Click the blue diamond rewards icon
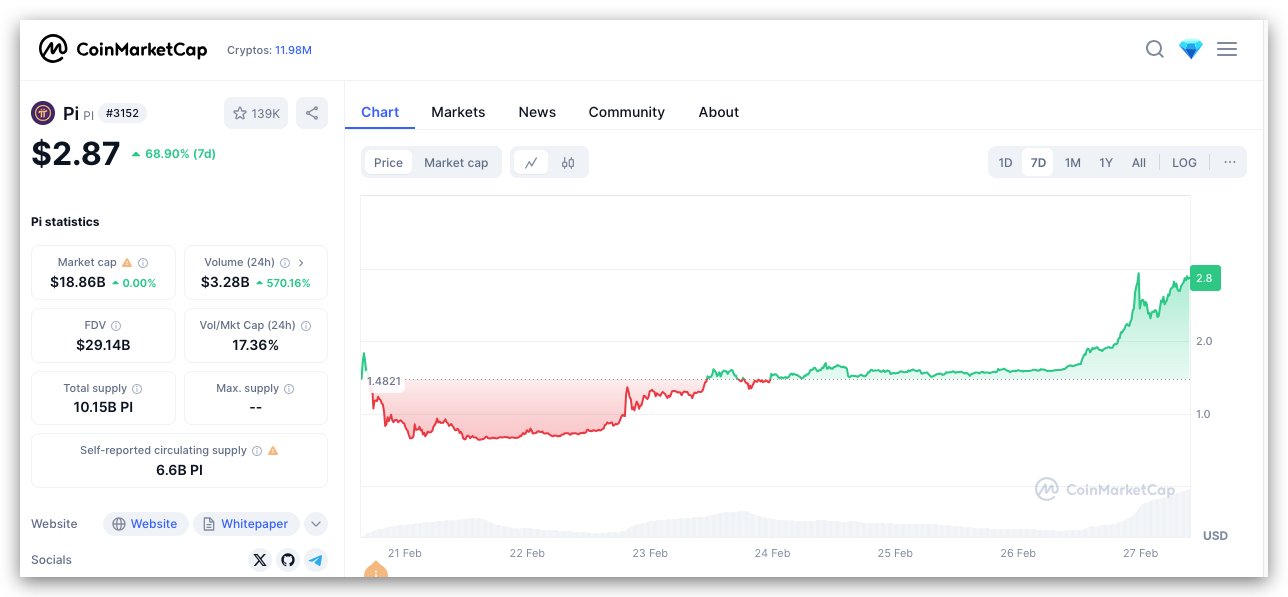This screenshot has height=597, width=1288. 1190,49
